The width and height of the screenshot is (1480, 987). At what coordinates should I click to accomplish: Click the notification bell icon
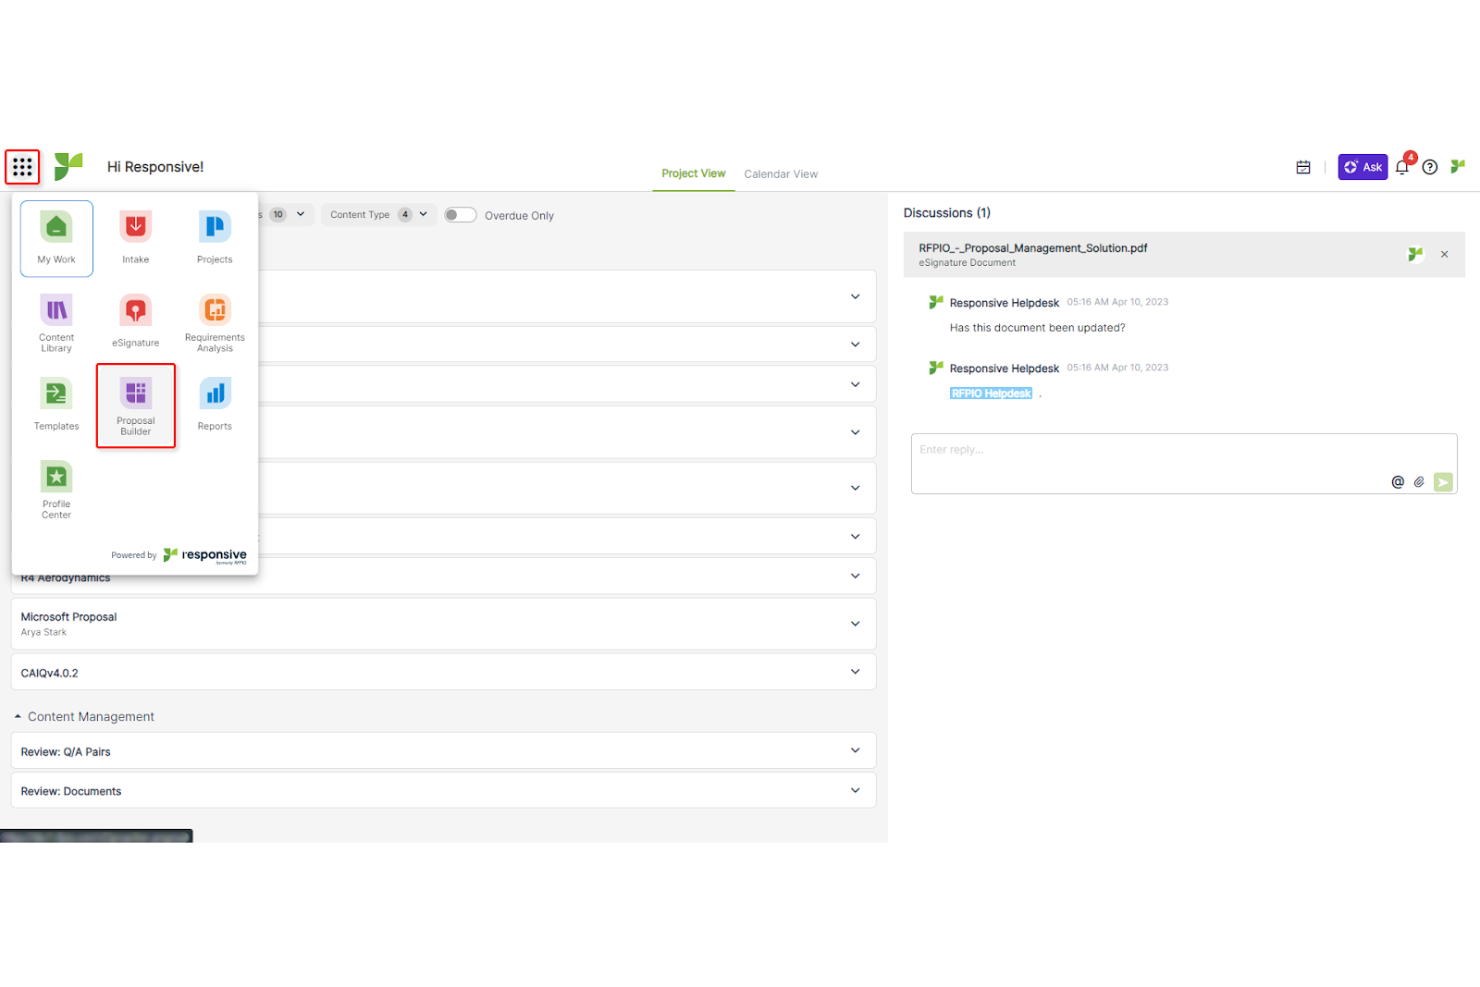click(x=1401, y=167)
